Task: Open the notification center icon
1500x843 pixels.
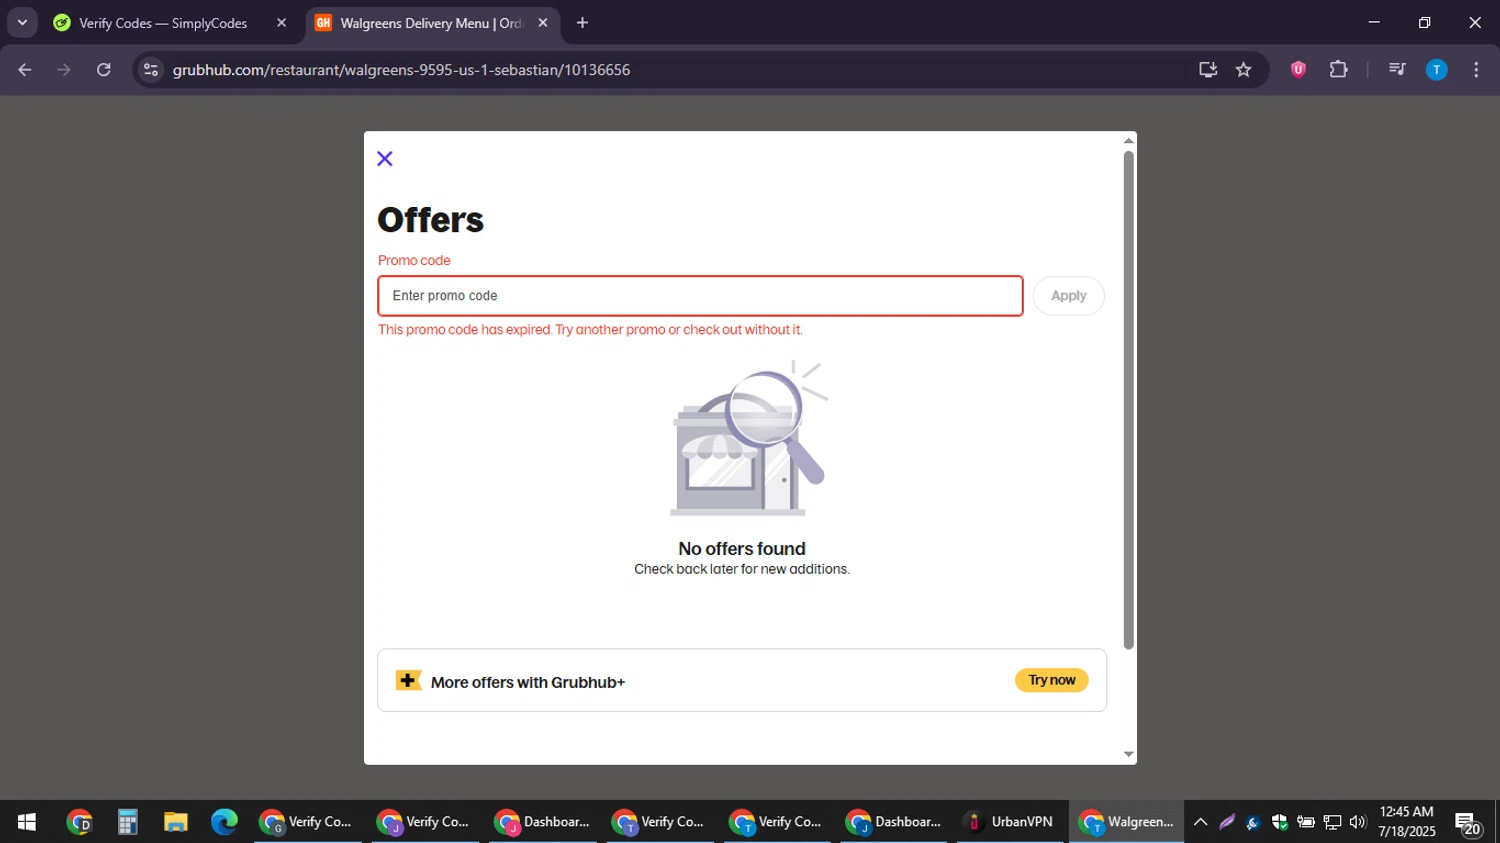Action: click(x=1468, y=823)
